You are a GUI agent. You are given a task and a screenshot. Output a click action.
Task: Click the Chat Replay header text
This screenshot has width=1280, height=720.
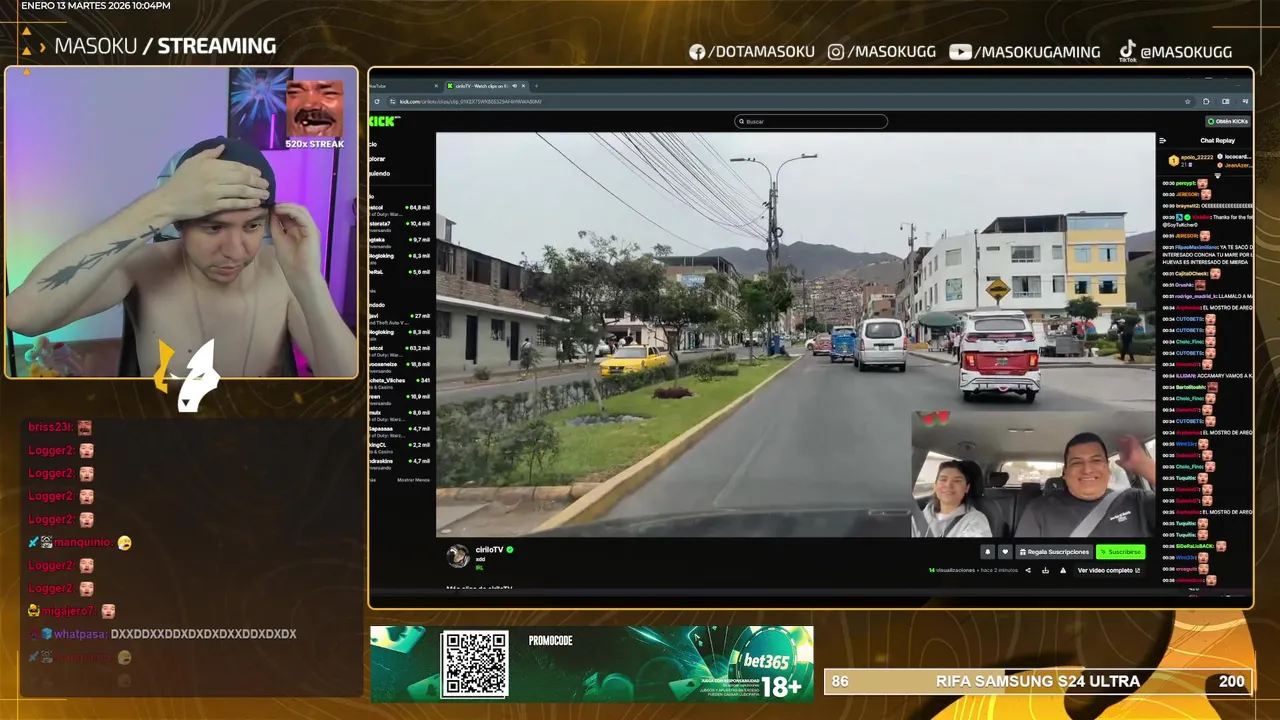pos(1218,141)
